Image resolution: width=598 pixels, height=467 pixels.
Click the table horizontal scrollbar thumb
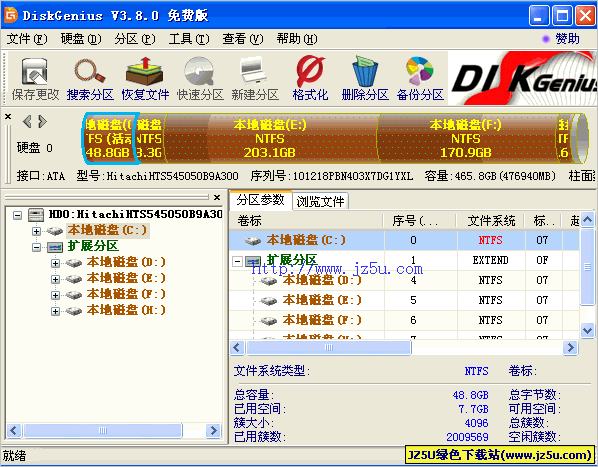click(x=329, y=347)
